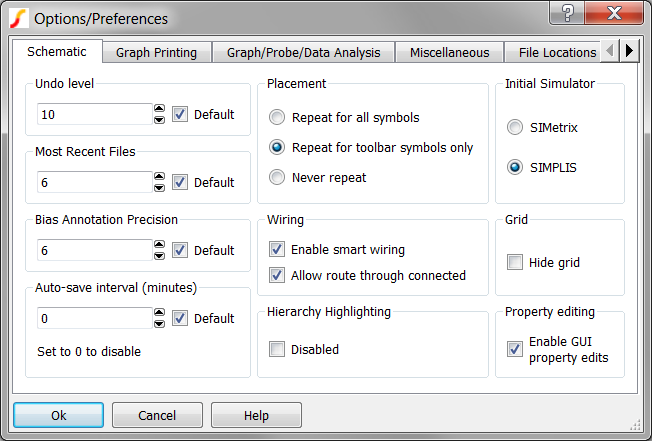Select Repeat for all symbols
The height and width of the screenshot is (441, 652).
277,118
